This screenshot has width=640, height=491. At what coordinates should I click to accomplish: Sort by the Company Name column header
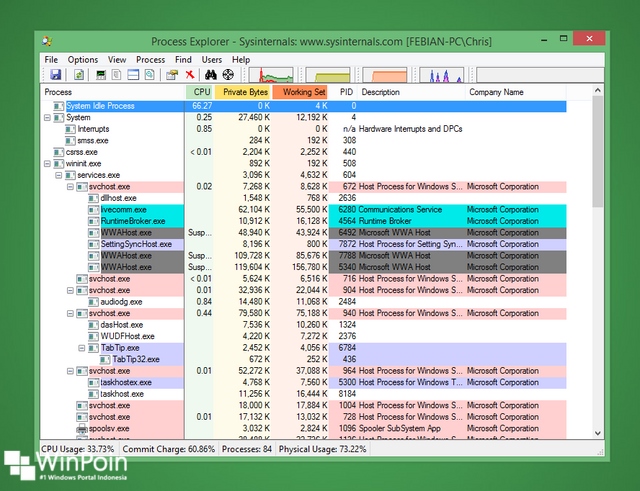(516, 92)
